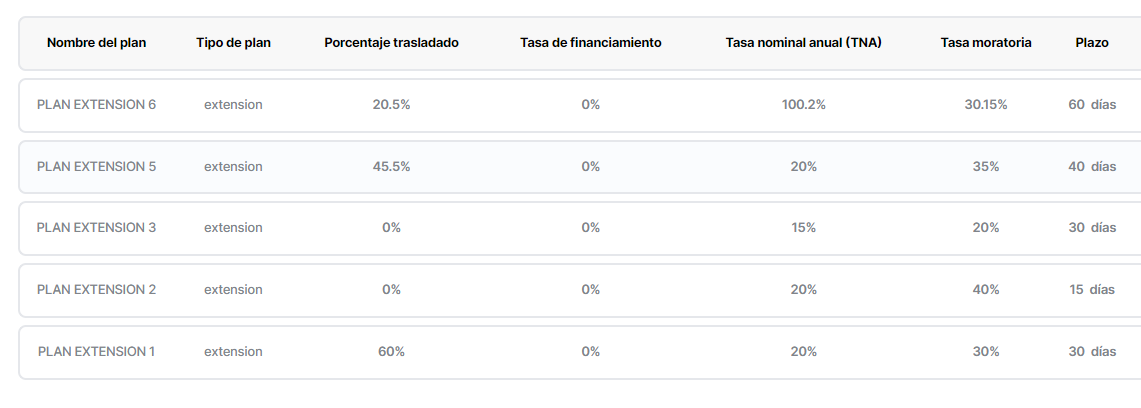The height and width of the screenshot is (408, 1141).
Task: Select the "15 días" plazo value
Action: pyautogui.click(x=1092, y=290)
